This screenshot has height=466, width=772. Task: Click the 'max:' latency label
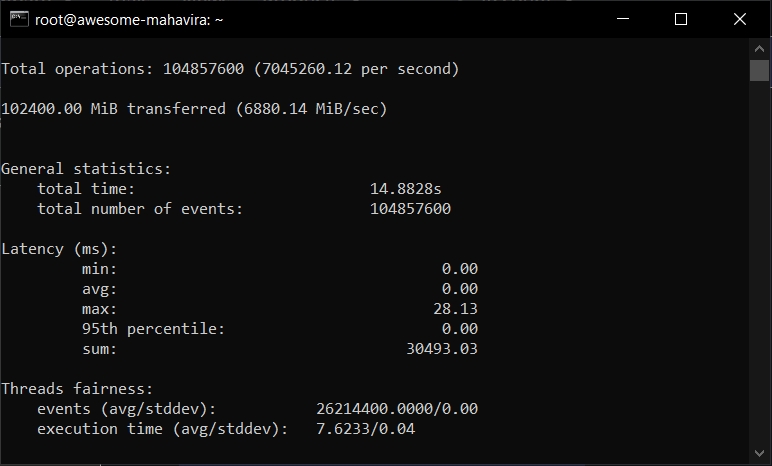tap(99, 309)
